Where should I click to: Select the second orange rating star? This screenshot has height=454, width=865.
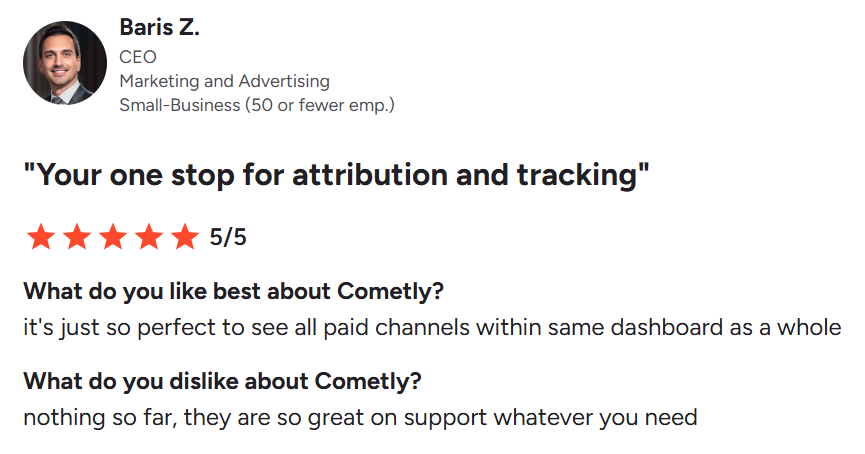point(77,237)
